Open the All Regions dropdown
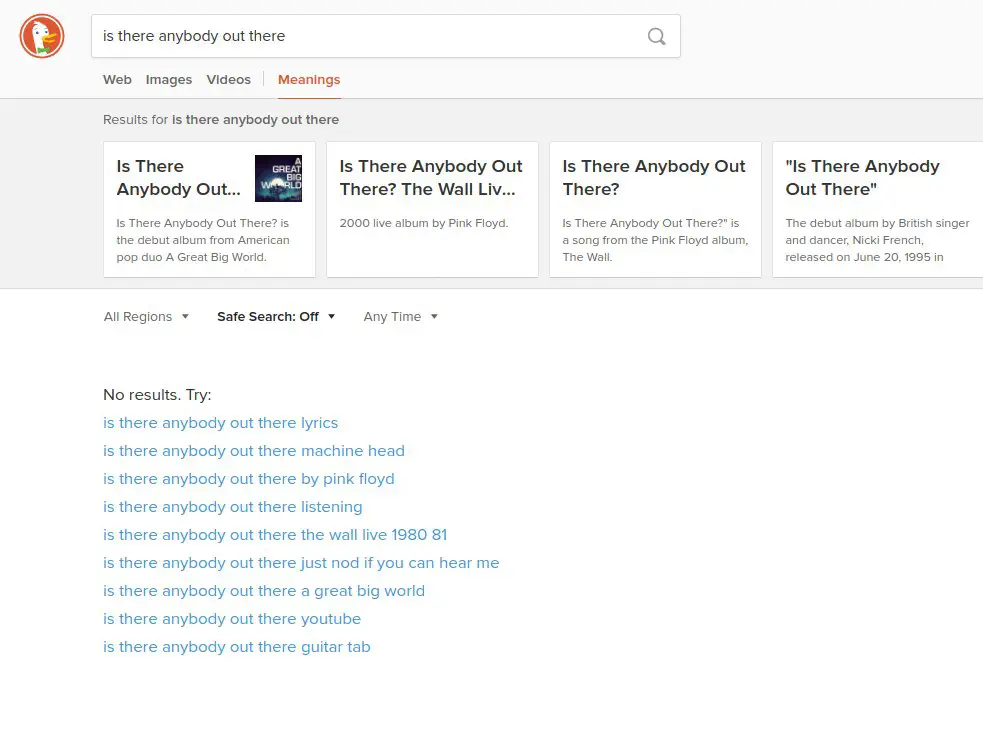983x756 pixels. tap(147, 317)
